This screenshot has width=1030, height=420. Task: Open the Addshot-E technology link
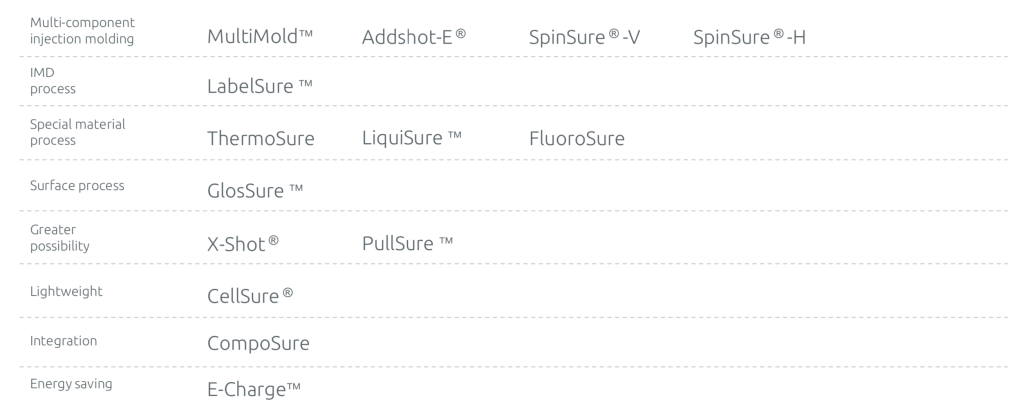point(414,38)
